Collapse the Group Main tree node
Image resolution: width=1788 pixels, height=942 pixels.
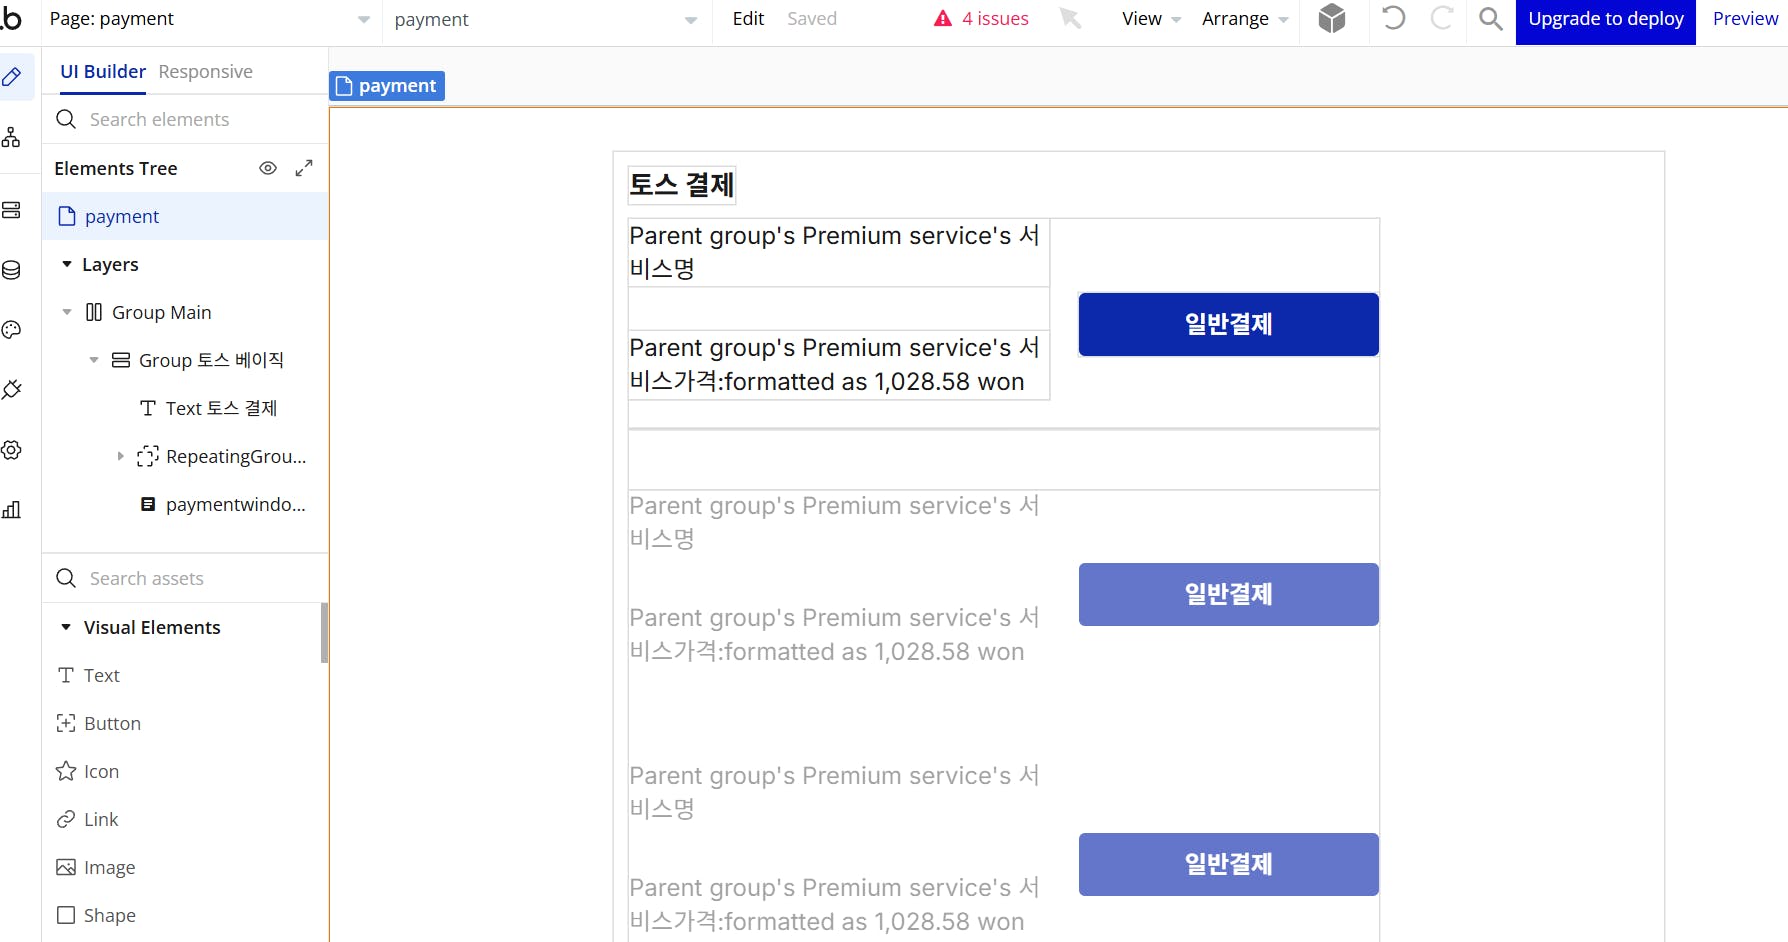click(x=67, y=312)
